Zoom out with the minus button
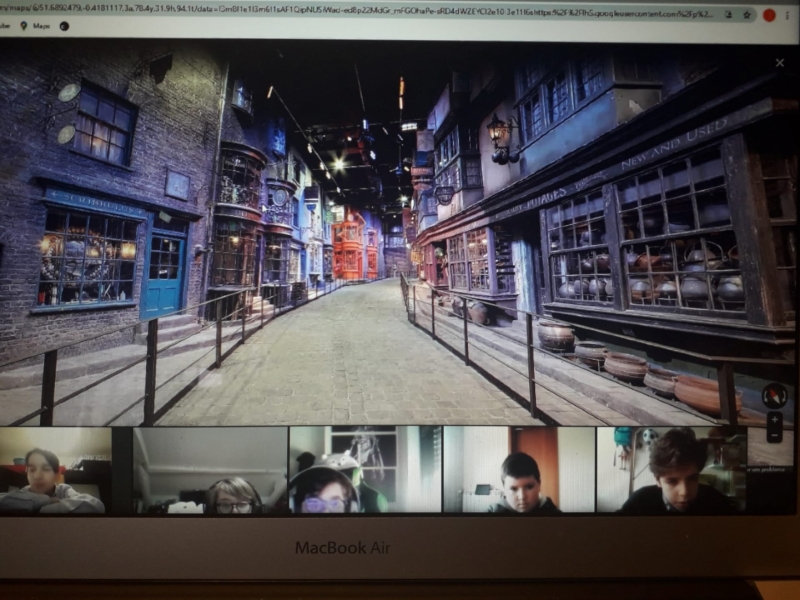This screenshot has width=800, height=600. pyautogui.click(x=774, y=435)
